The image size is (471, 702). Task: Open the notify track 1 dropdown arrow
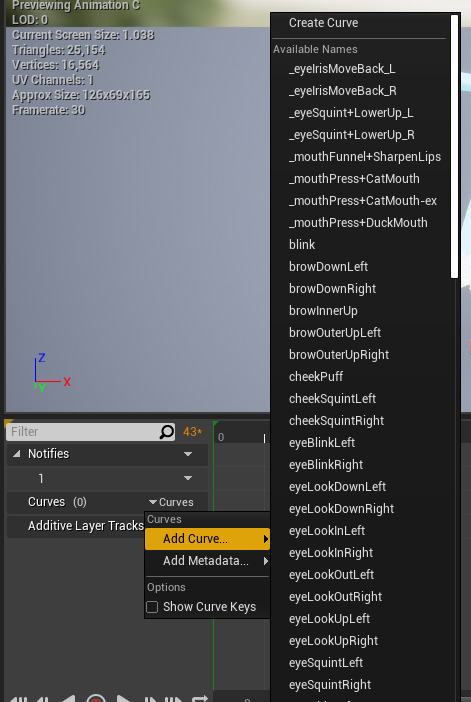[188, 479]
